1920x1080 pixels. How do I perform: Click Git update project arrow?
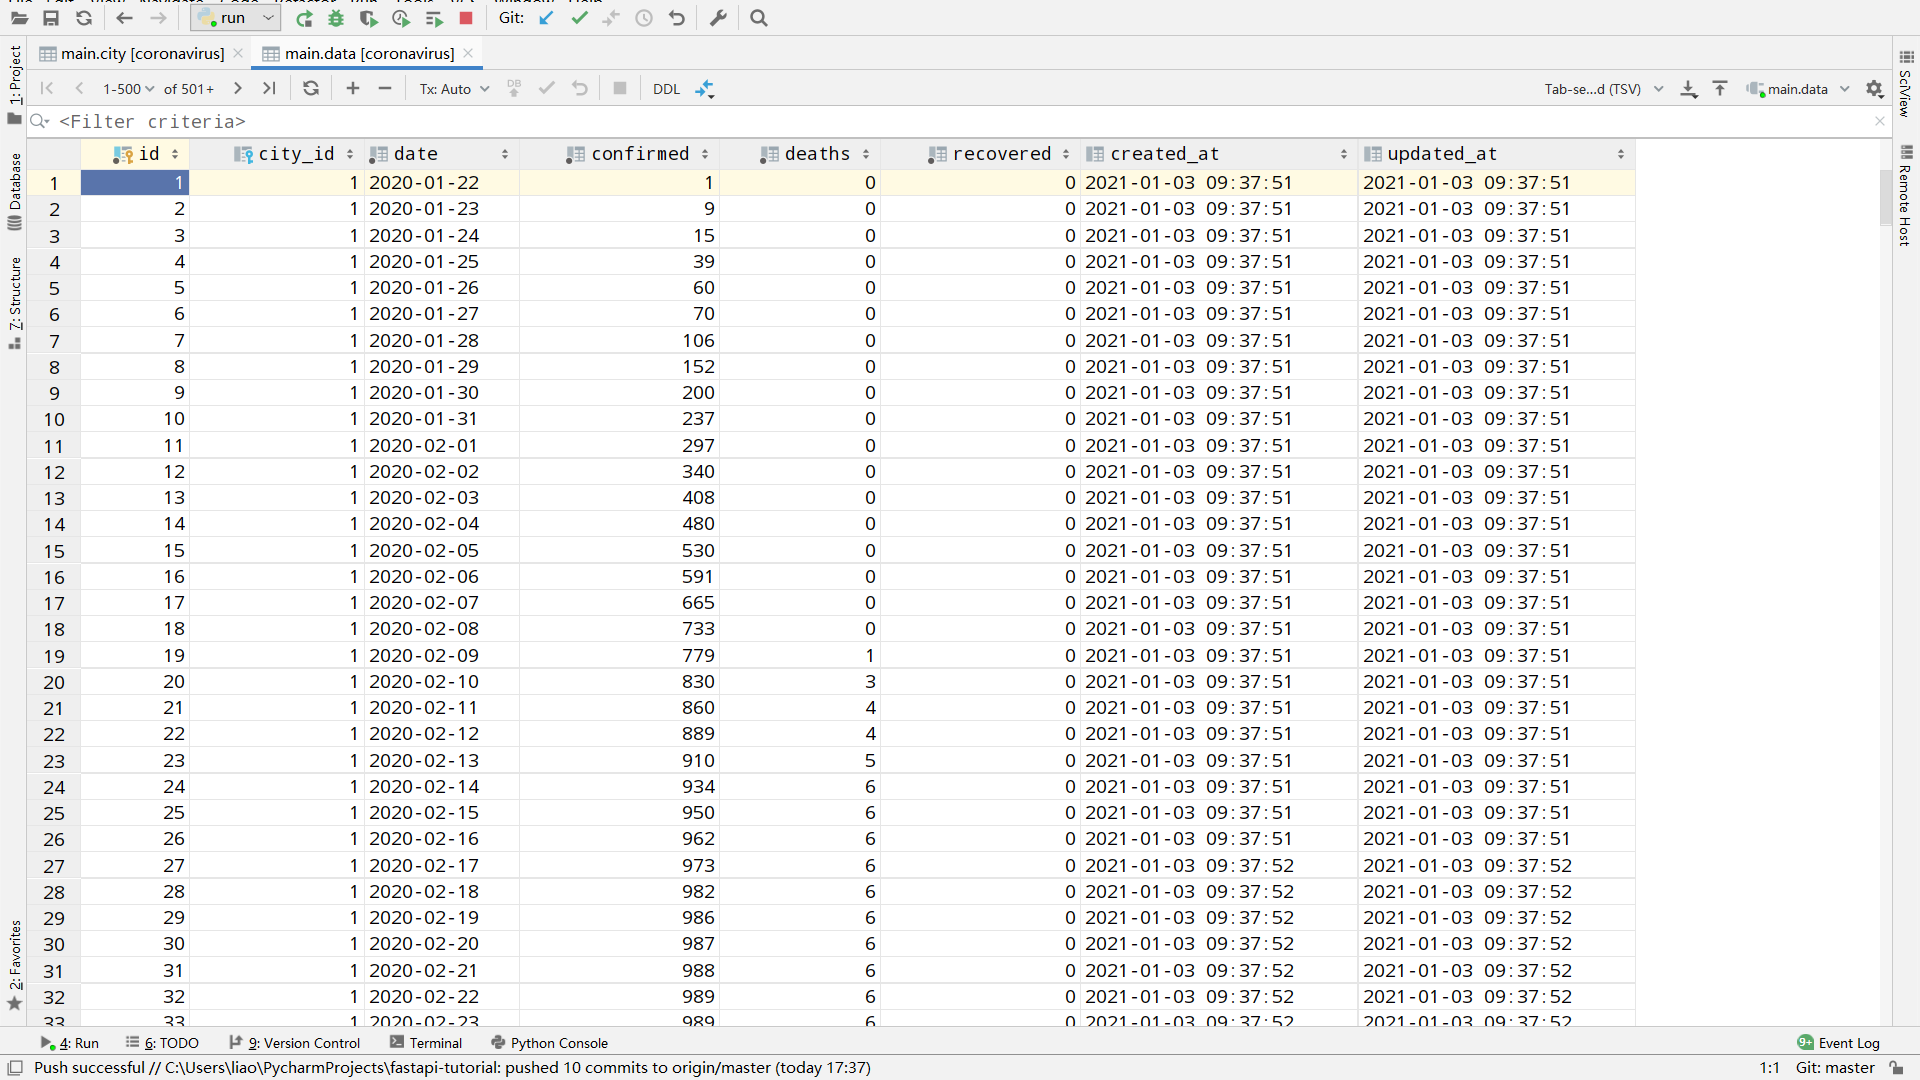[x=546, y=18]
